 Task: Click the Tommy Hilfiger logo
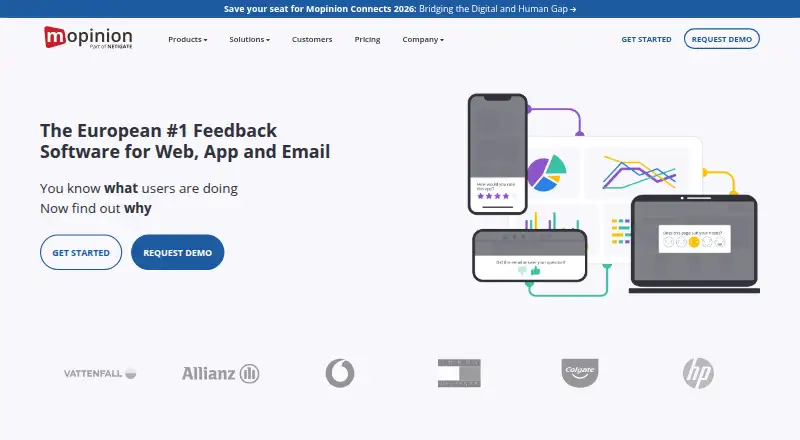point(459,373)
